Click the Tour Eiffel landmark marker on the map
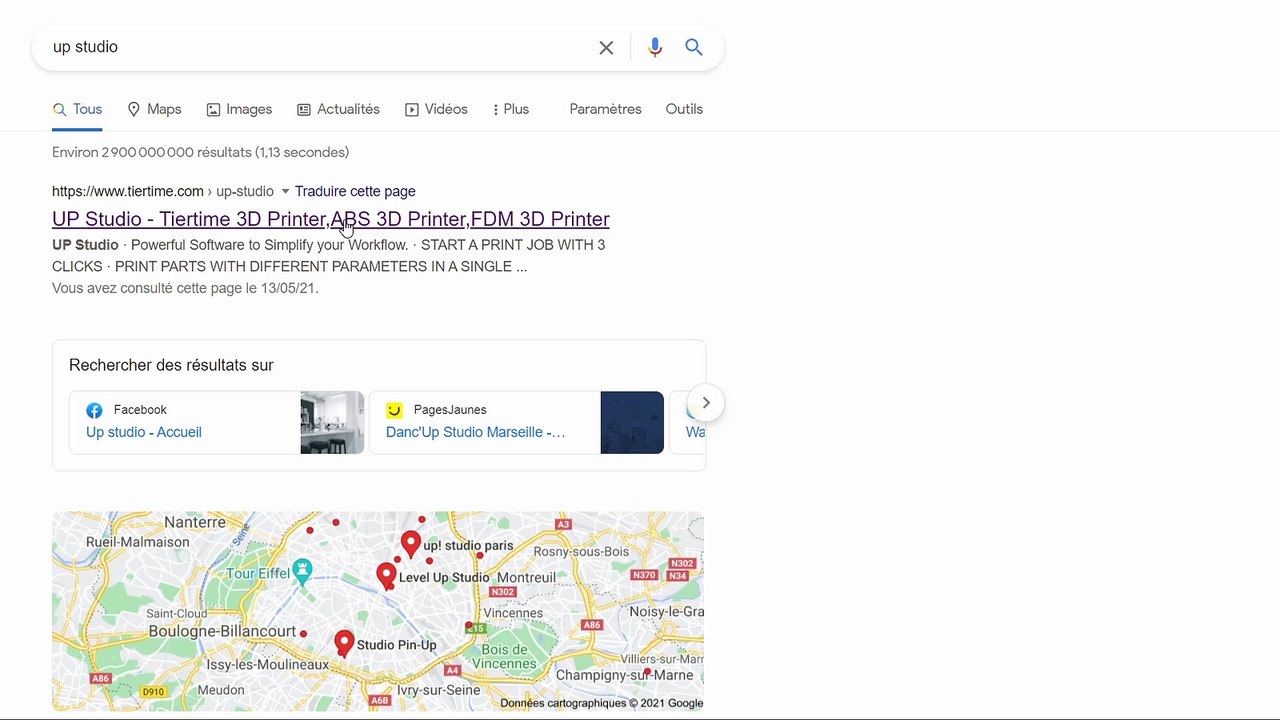Image resolution: width=1280 pixels, height=720 pixels. point(302,571)
